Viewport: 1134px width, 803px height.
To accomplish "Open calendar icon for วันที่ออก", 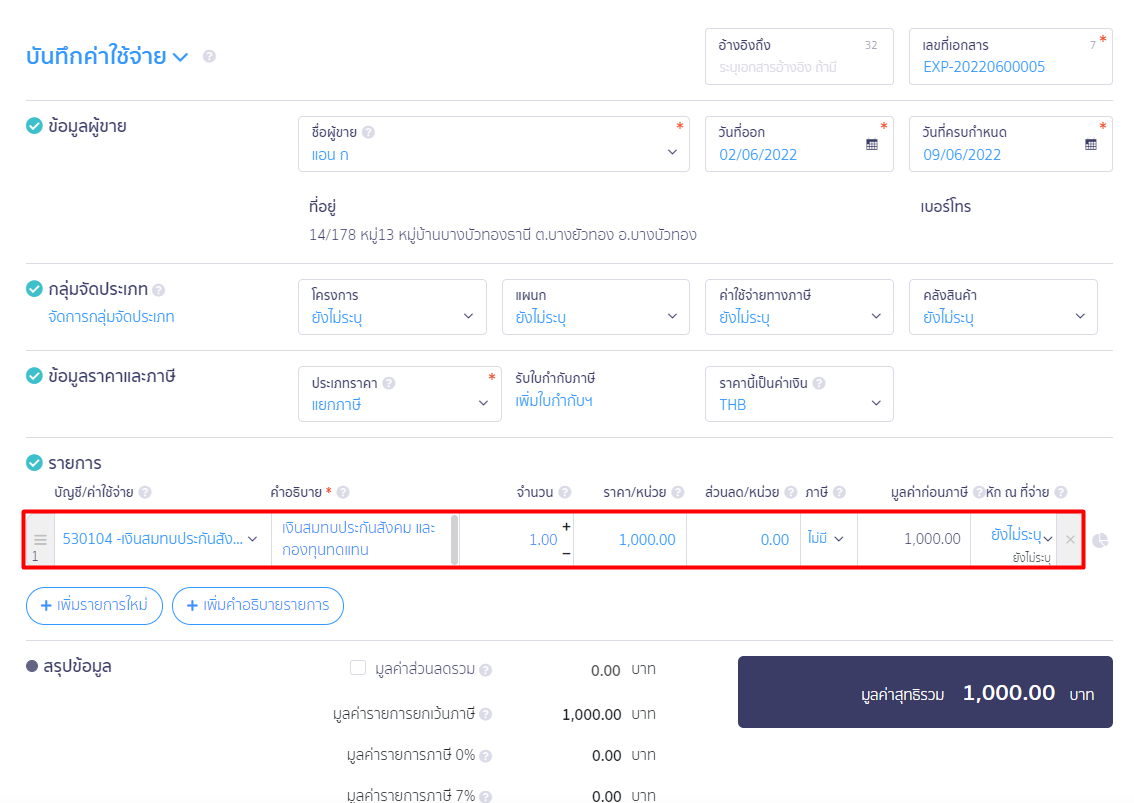I will click(871, 145).
